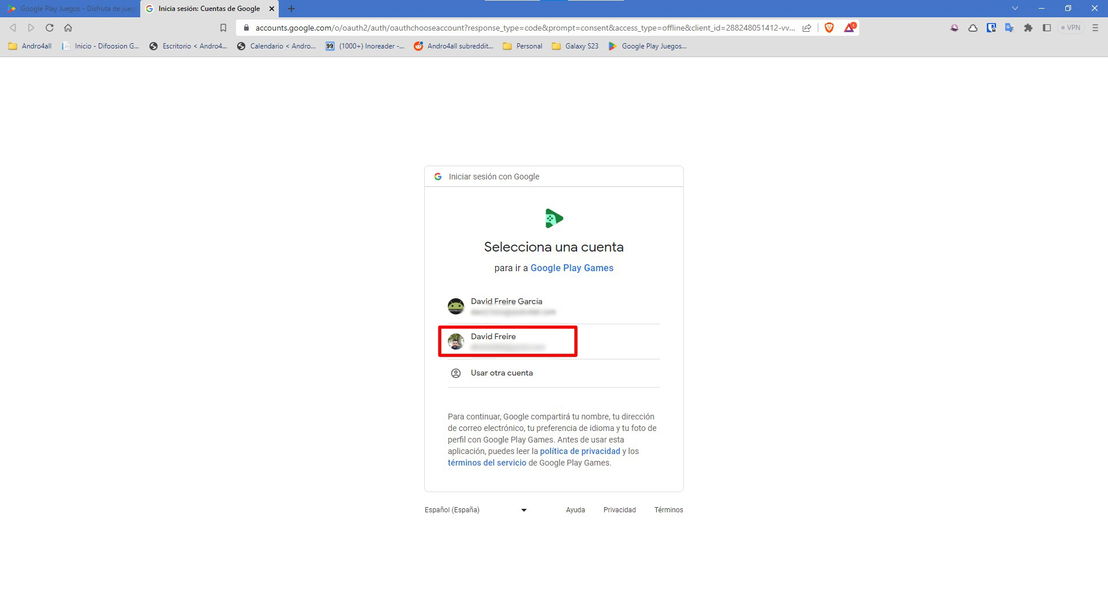
Task: Bookmark this page with the bookmark icon
Action: tap(223, 28)
